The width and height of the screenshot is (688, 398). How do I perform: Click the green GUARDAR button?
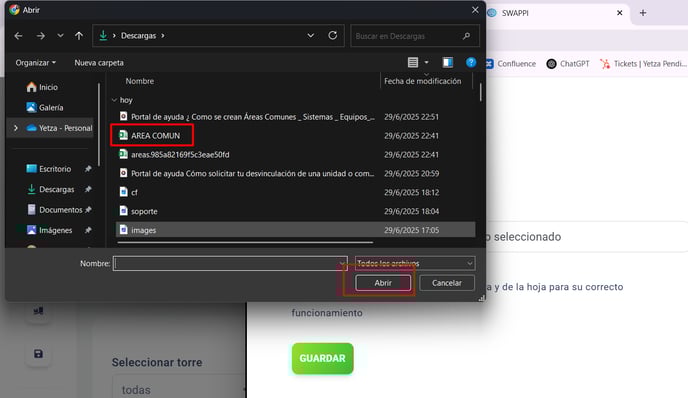322,359
